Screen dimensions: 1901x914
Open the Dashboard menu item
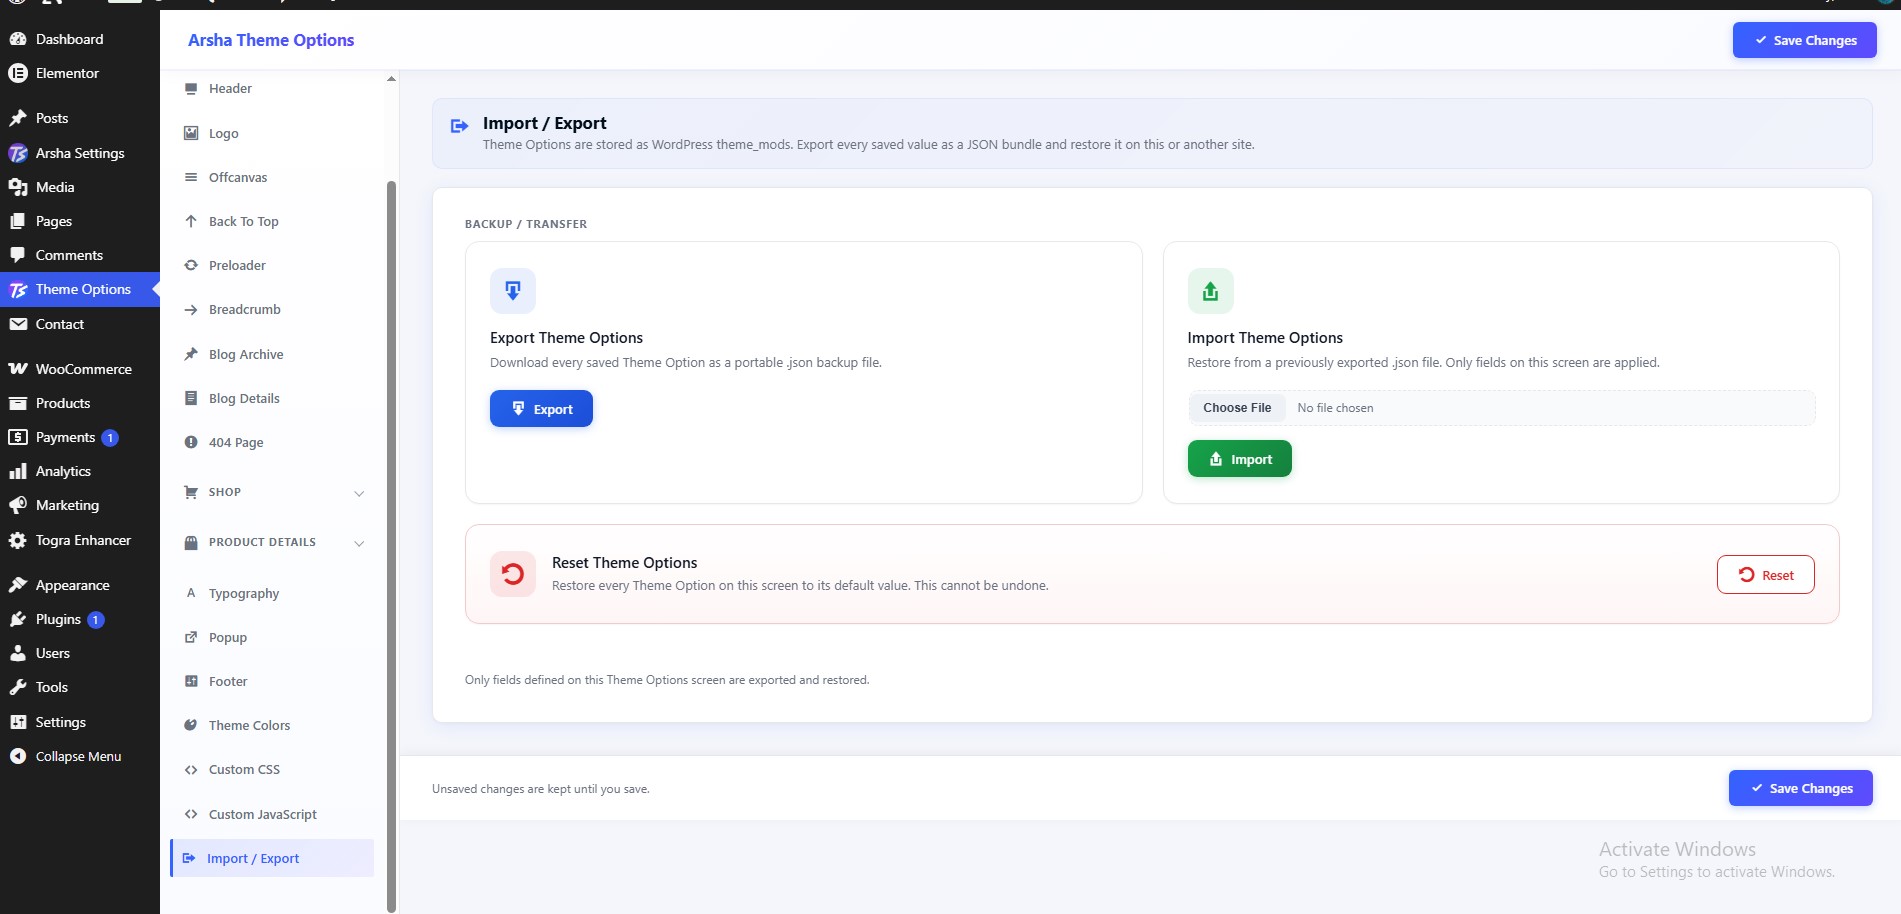click(x=80, y=39)
